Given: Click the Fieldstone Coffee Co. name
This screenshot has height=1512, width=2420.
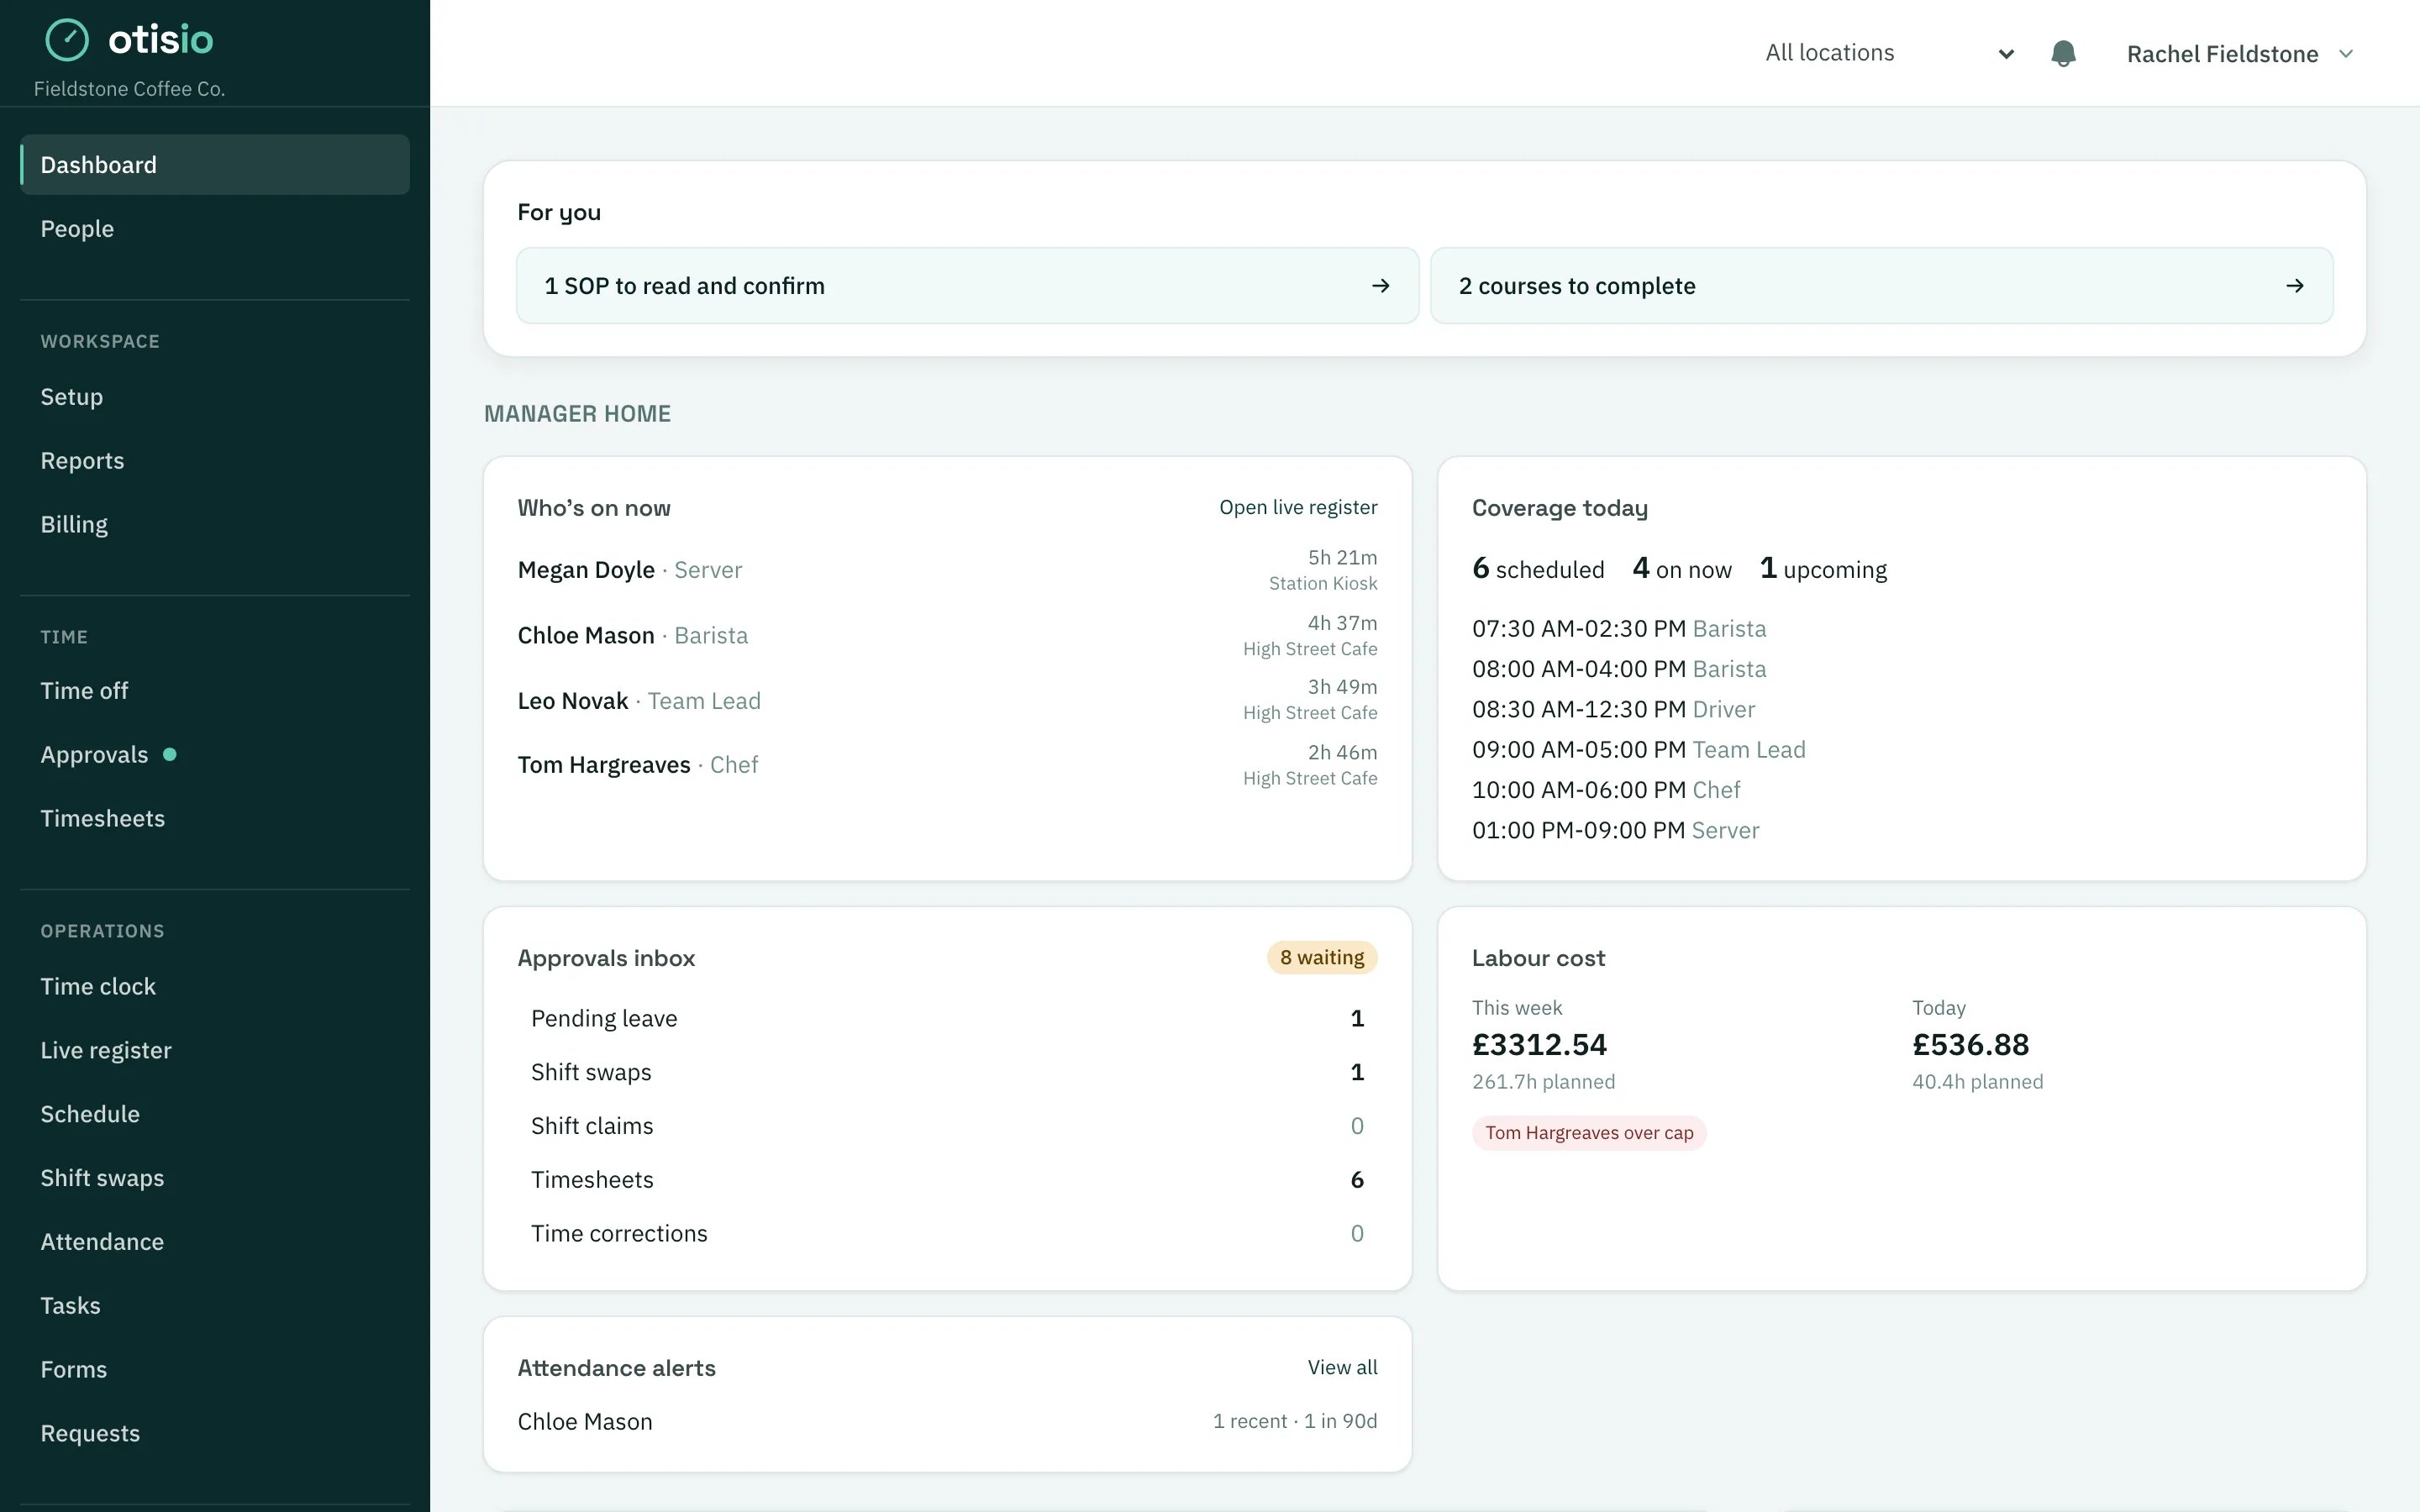Looking at the screenshot, I should point(130,89).
